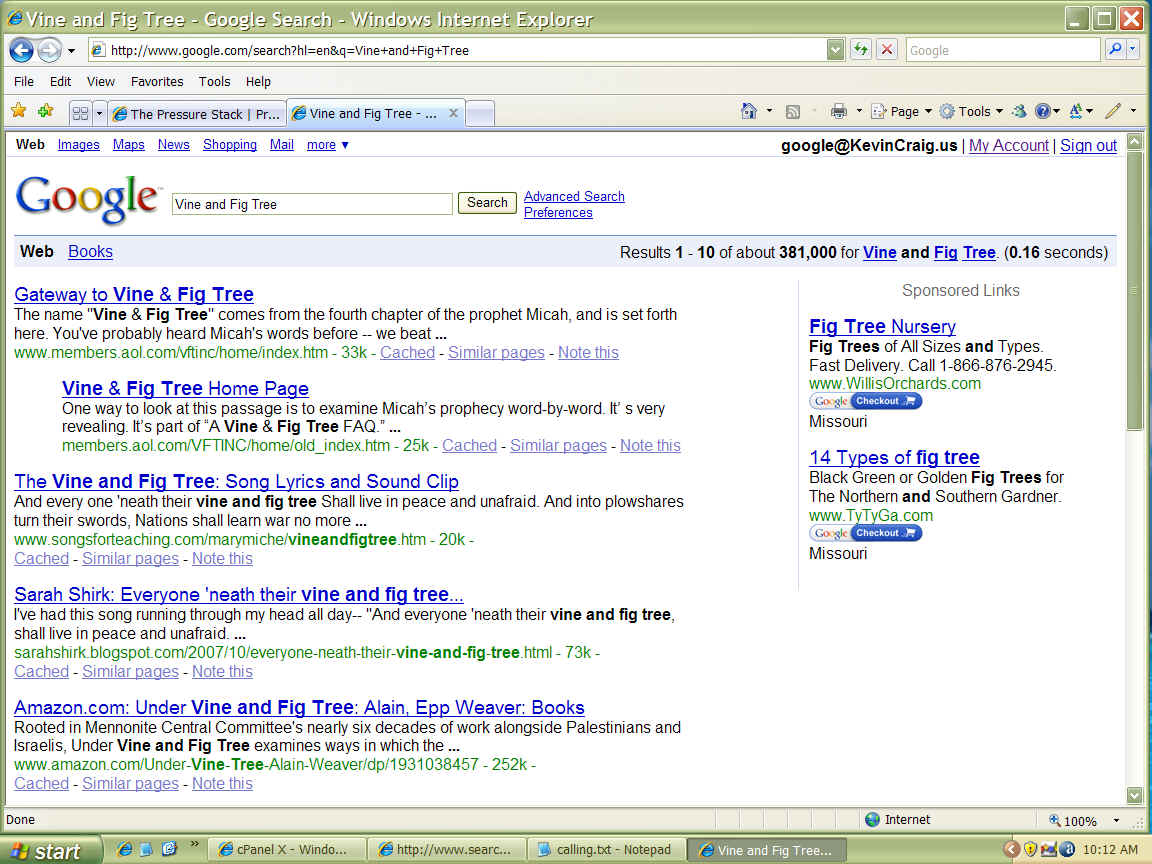Go to Google Maps link
Image resolution: width=1152 pixels, height=864 pixels.
click(129, 145)
